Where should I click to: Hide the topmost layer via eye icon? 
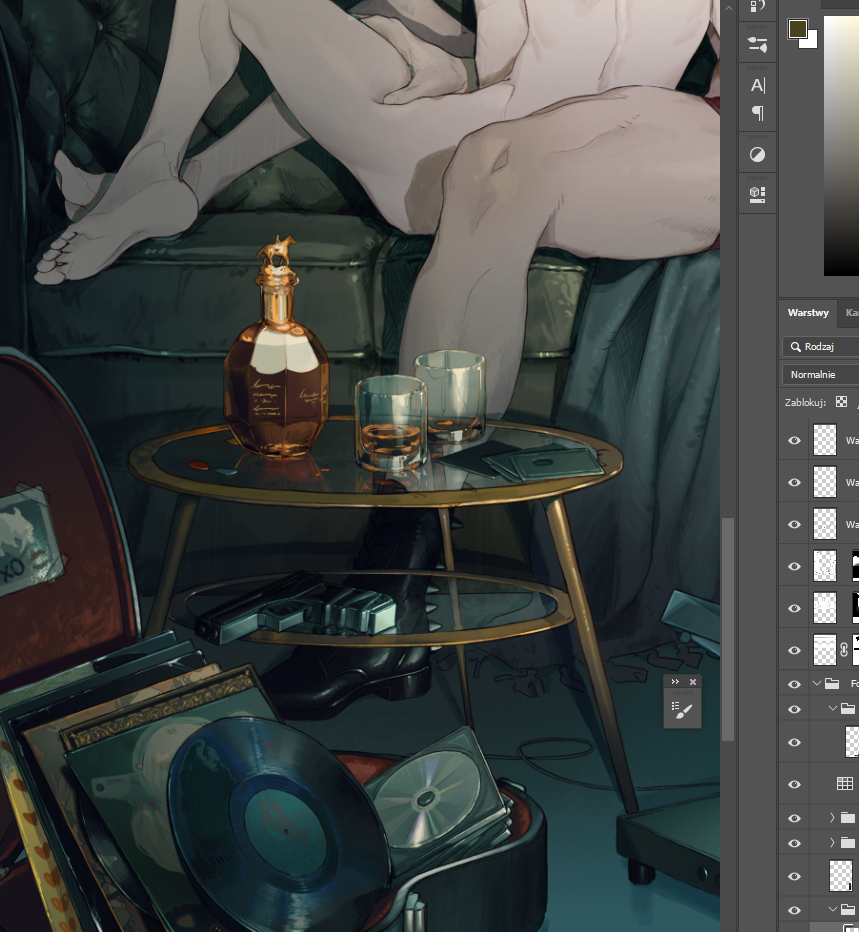pyautogui.click(x=795, y=440)
